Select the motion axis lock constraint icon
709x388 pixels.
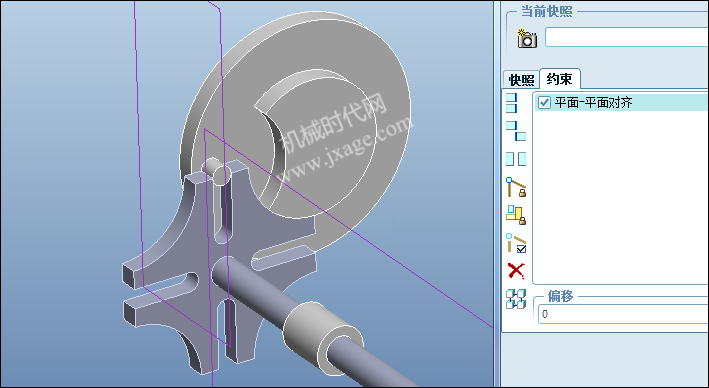(x=516, y=187)
